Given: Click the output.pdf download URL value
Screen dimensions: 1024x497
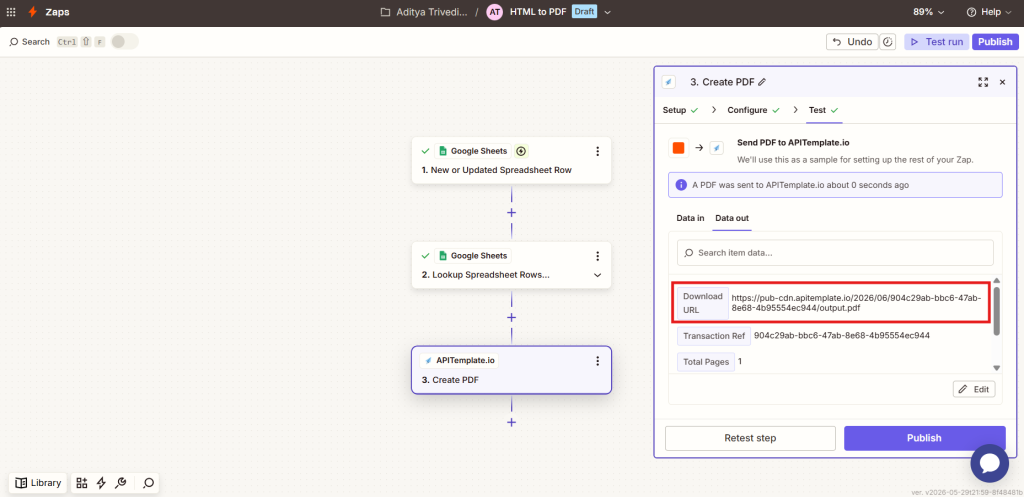Looking at the screenshot, I should 856,303.
